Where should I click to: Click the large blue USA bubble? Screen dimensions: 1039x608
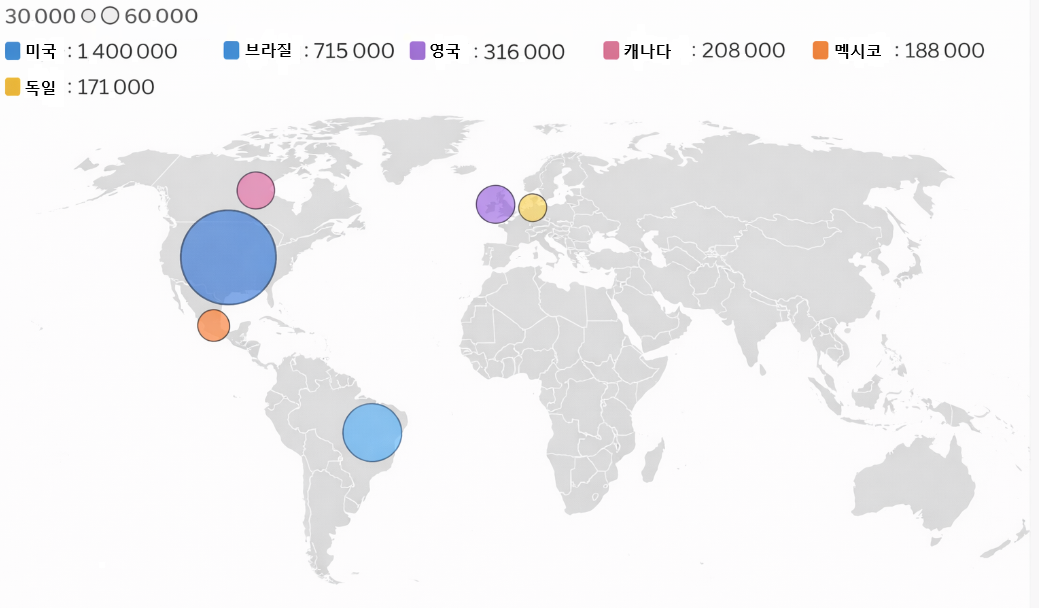tap(228, 257)
